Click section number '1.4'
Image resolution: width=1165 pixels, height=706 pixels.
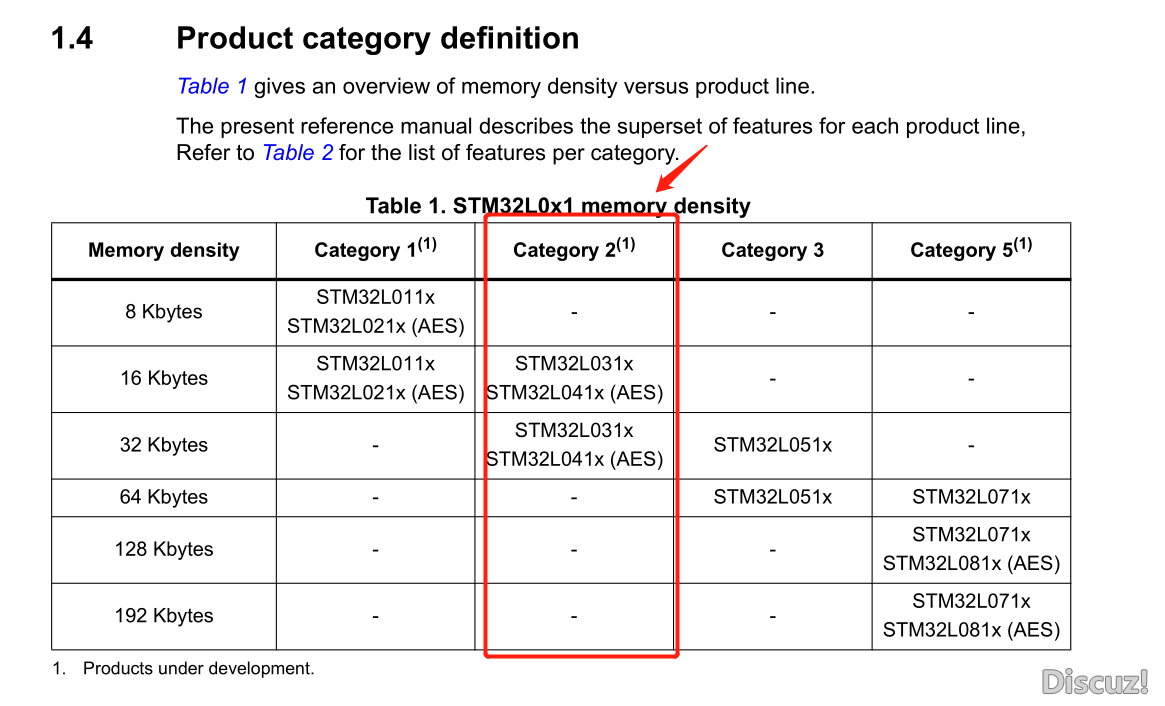72,39
